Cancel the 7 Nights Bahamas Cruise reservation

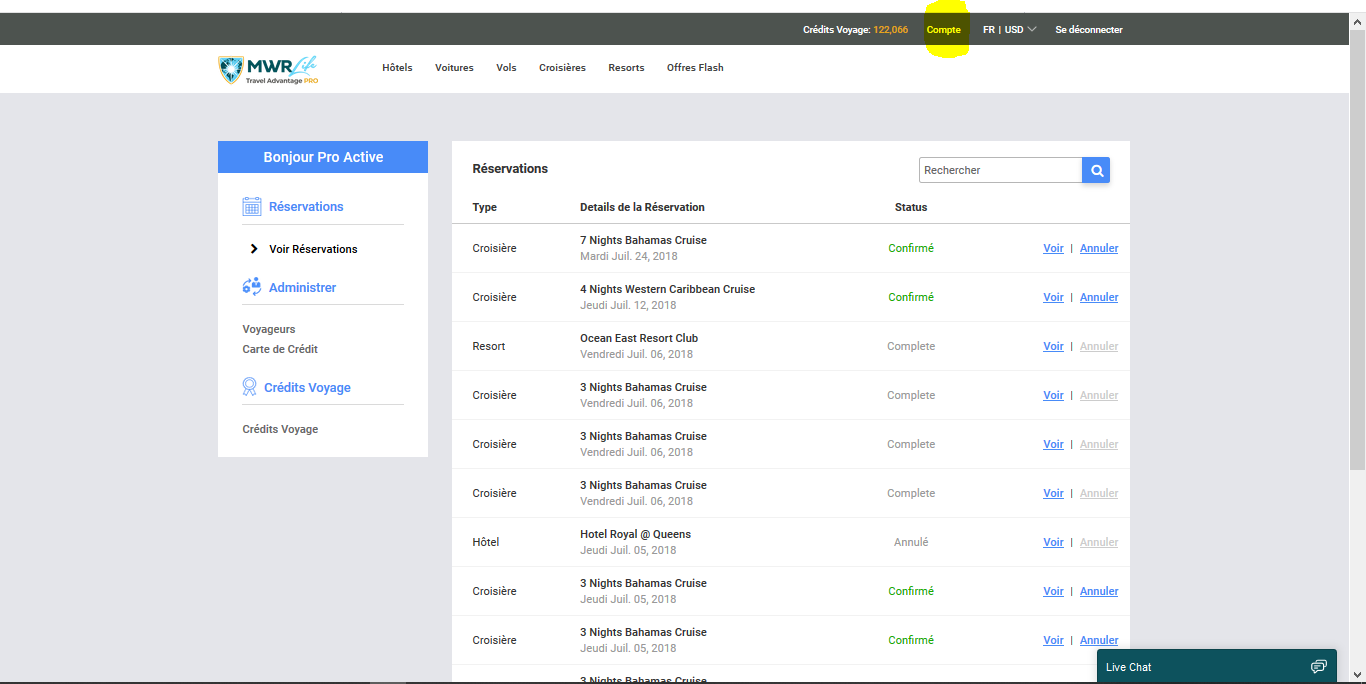click(1099, 248)
